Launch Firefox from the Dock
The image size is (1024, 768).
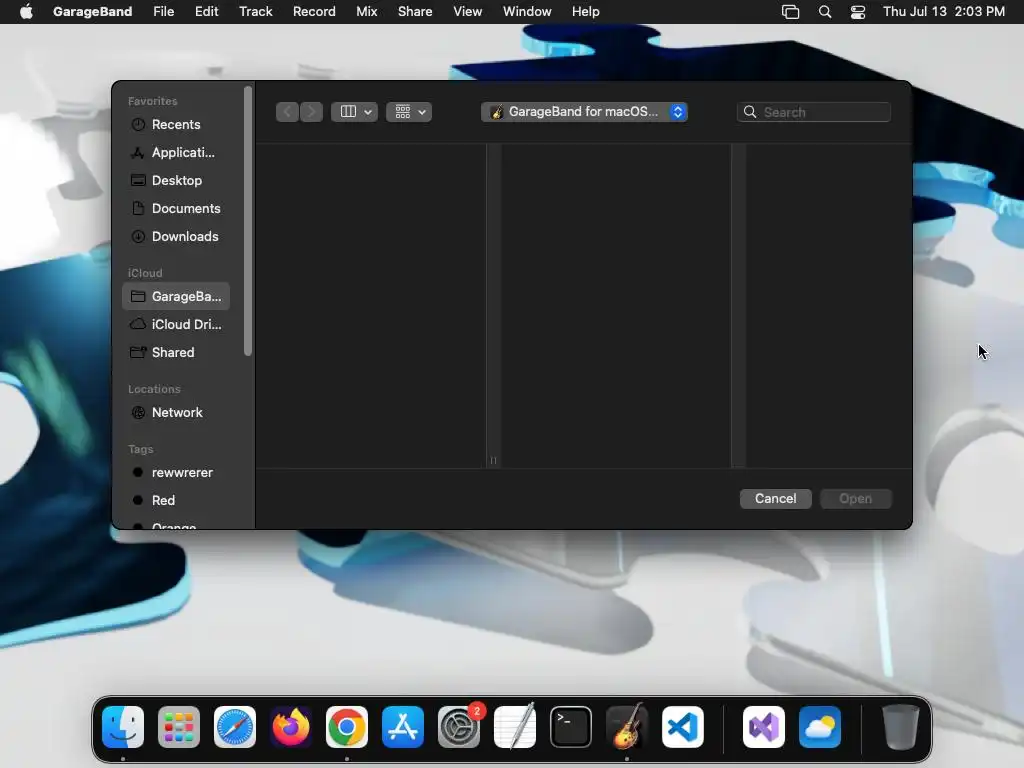point(291,727)
